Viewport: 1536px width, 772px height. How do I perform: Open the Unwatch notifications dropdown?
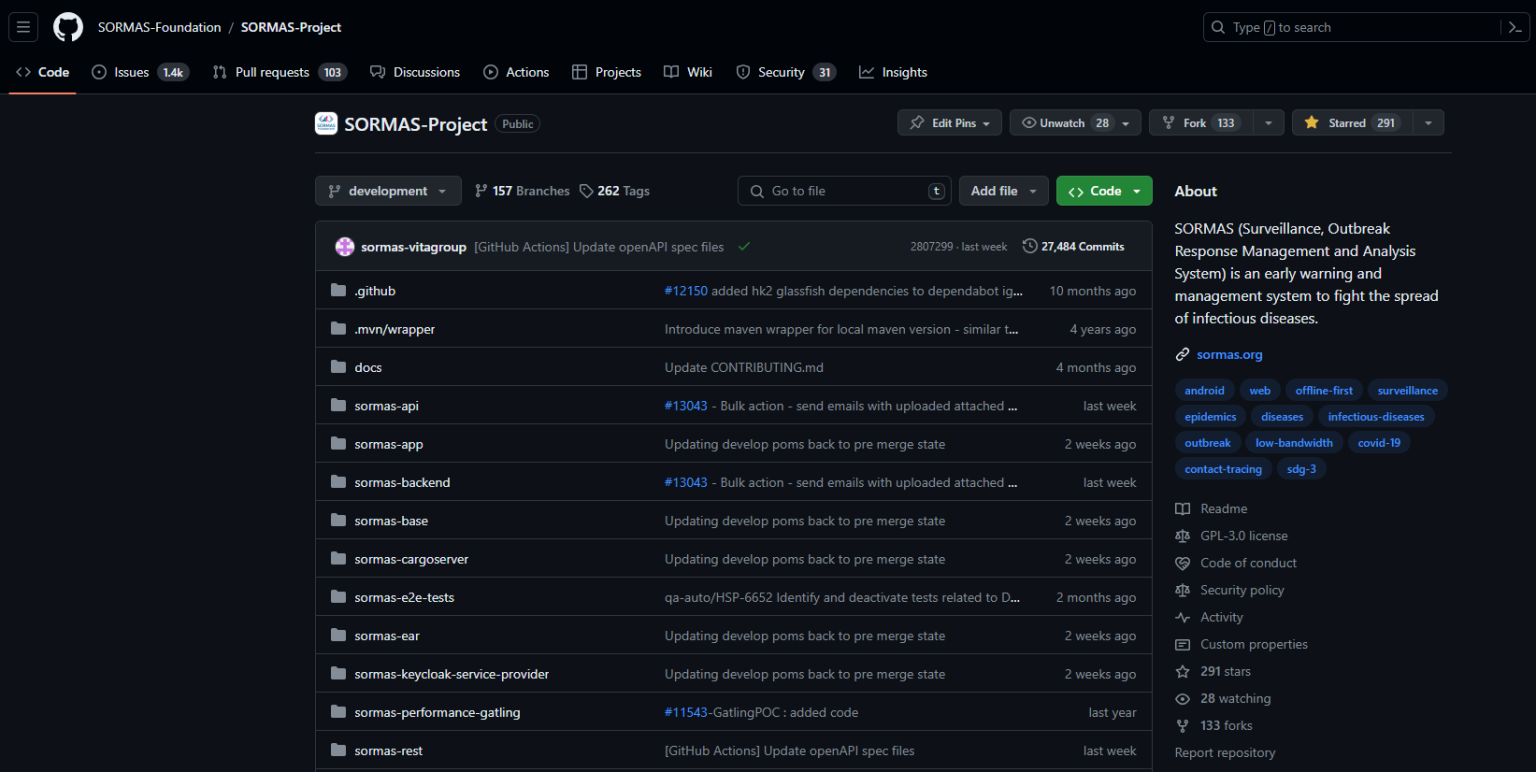click(x=1075, y=123)
